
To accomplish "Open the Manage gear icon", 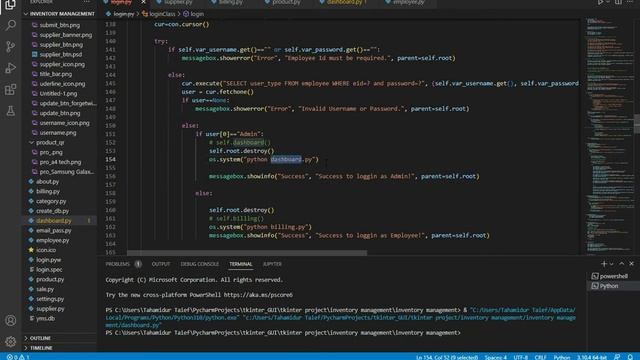I will [x=10, y=341].
